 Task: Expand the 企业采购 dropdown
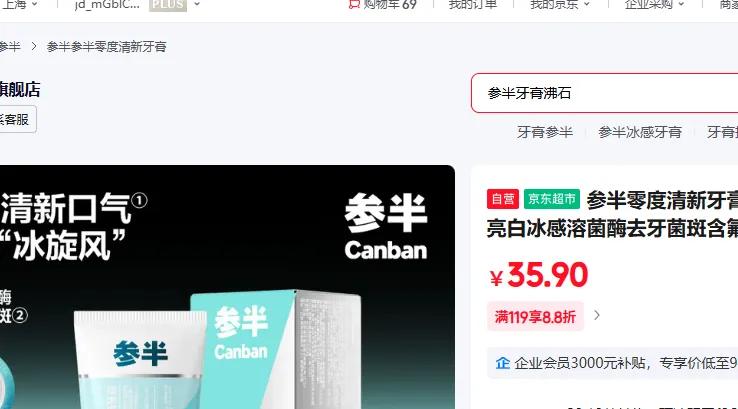click(654, 4)
